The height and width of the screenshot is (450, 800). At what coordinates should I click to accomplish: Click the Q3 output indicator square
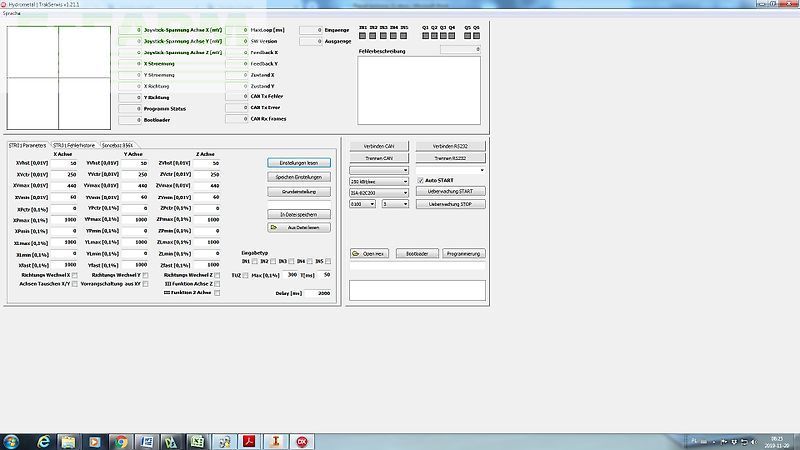click(443, 36)
